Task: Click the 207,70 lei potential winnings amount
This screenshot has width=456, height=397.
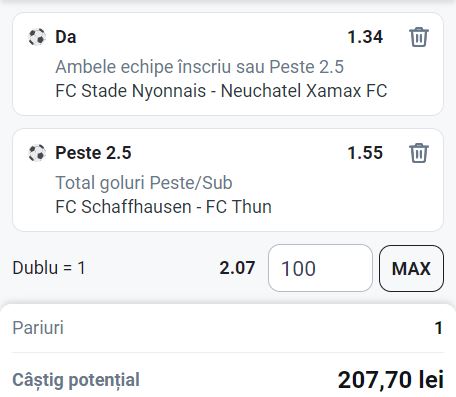Action: pos(391,380)
